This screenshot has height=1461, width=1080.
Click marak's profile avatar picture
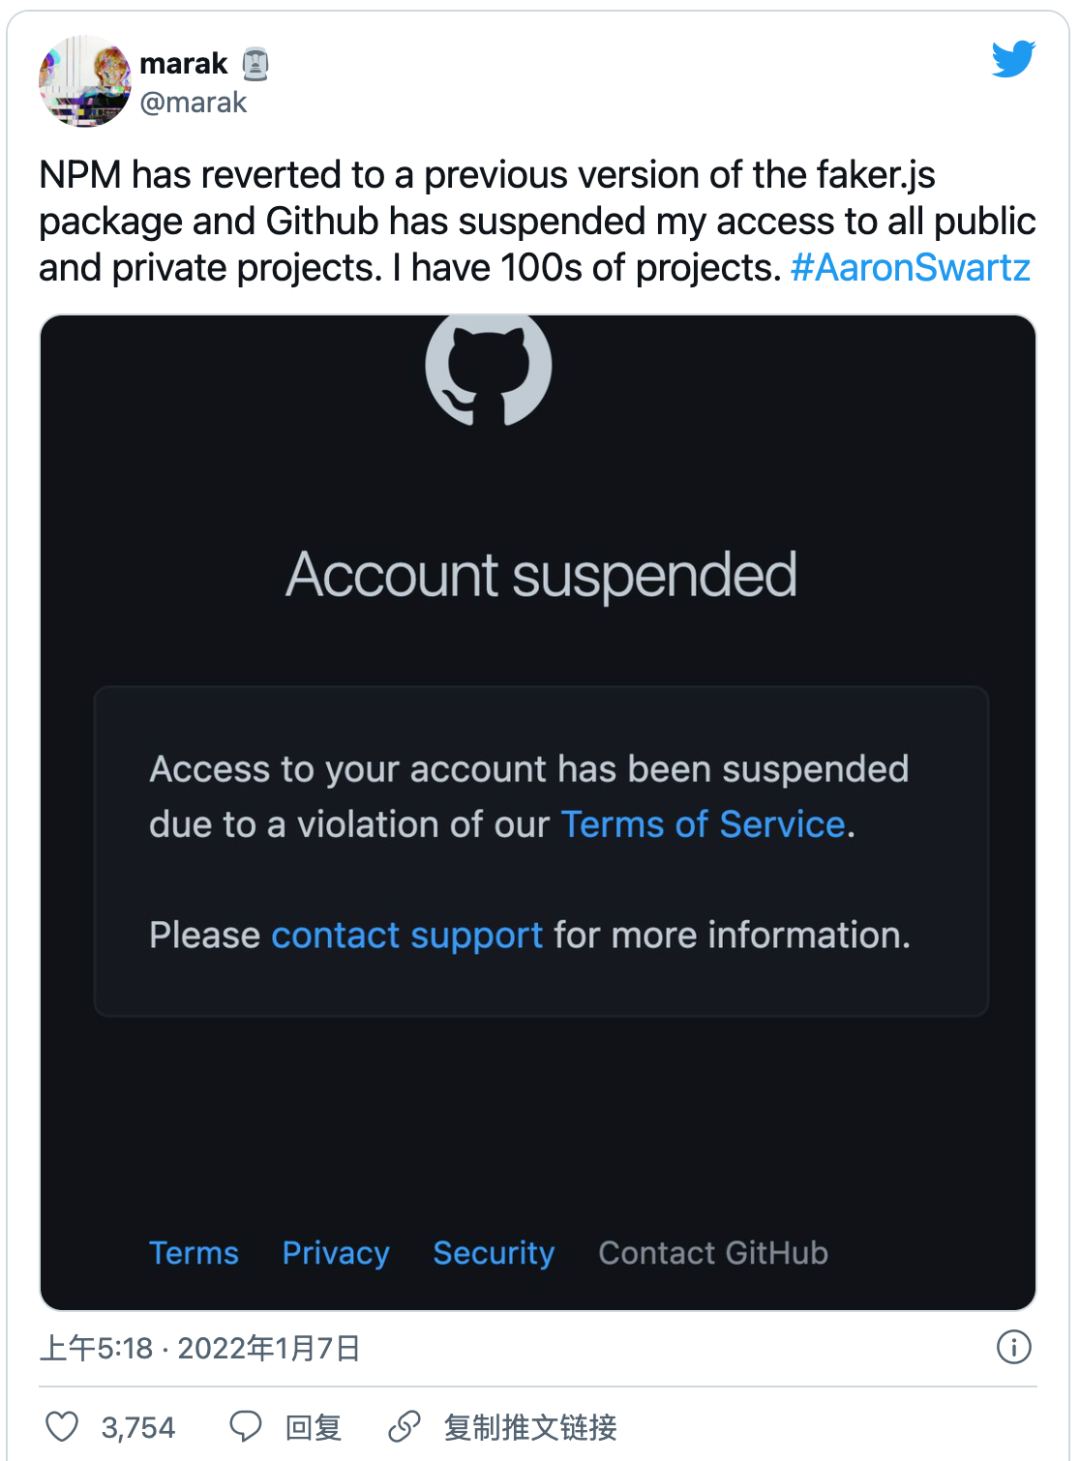tap(85, 82)
